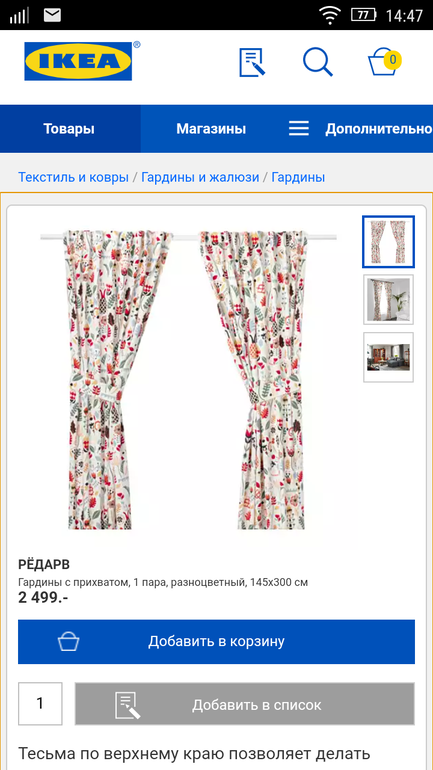The height and width of the screenshot is (770, 433).
Task: Check the Wi-Fi status icon
Action: coord(330,15)
